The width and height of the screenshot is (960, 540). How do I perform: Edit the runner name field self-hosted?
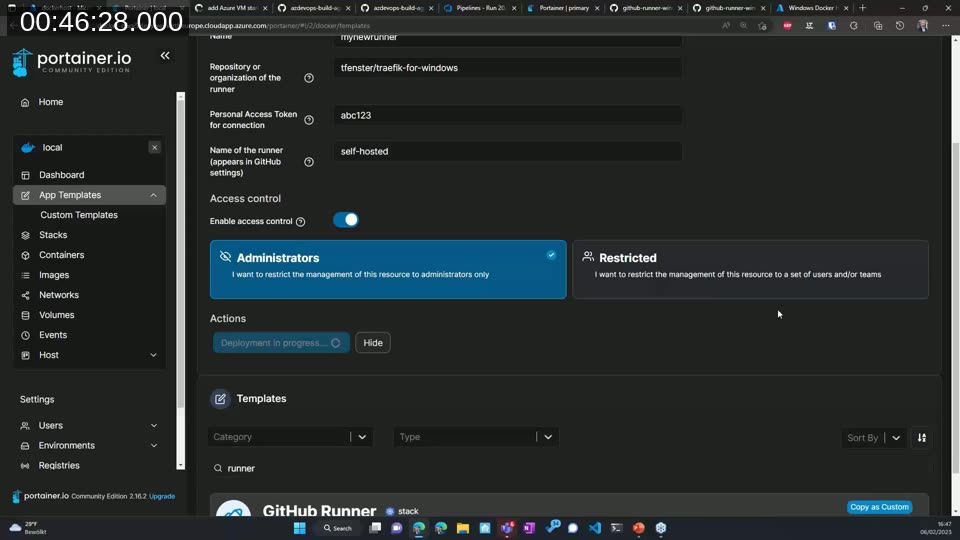click(x=508, y=151)
